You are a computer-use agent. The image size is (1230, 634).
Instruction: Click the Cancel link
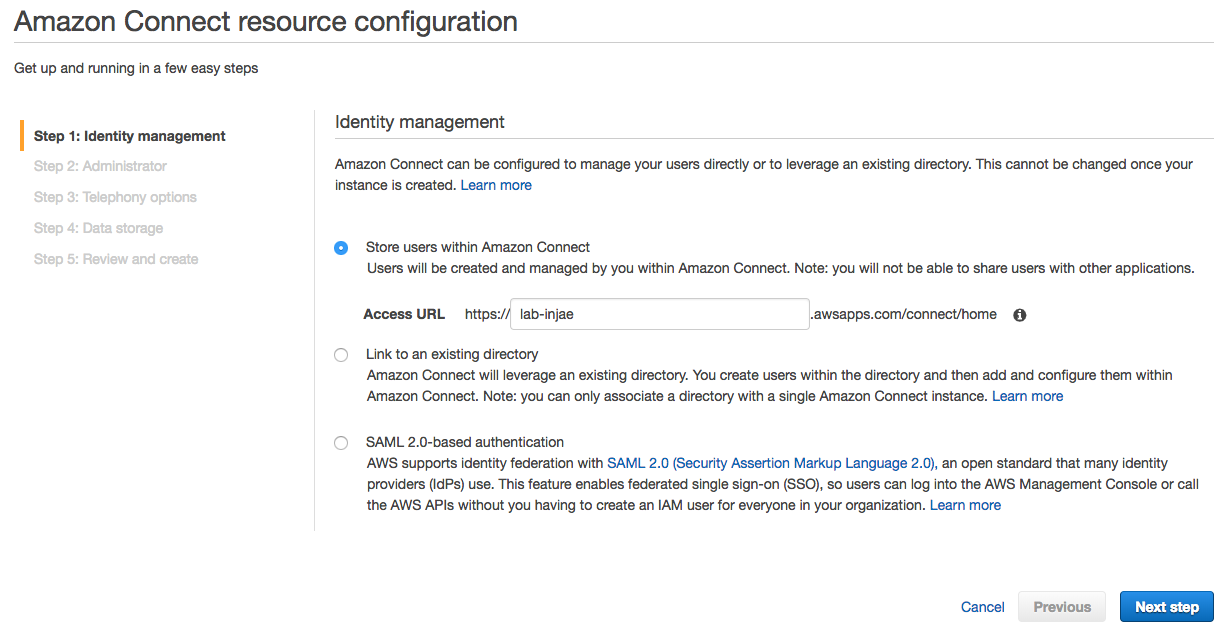pos(983,607)
